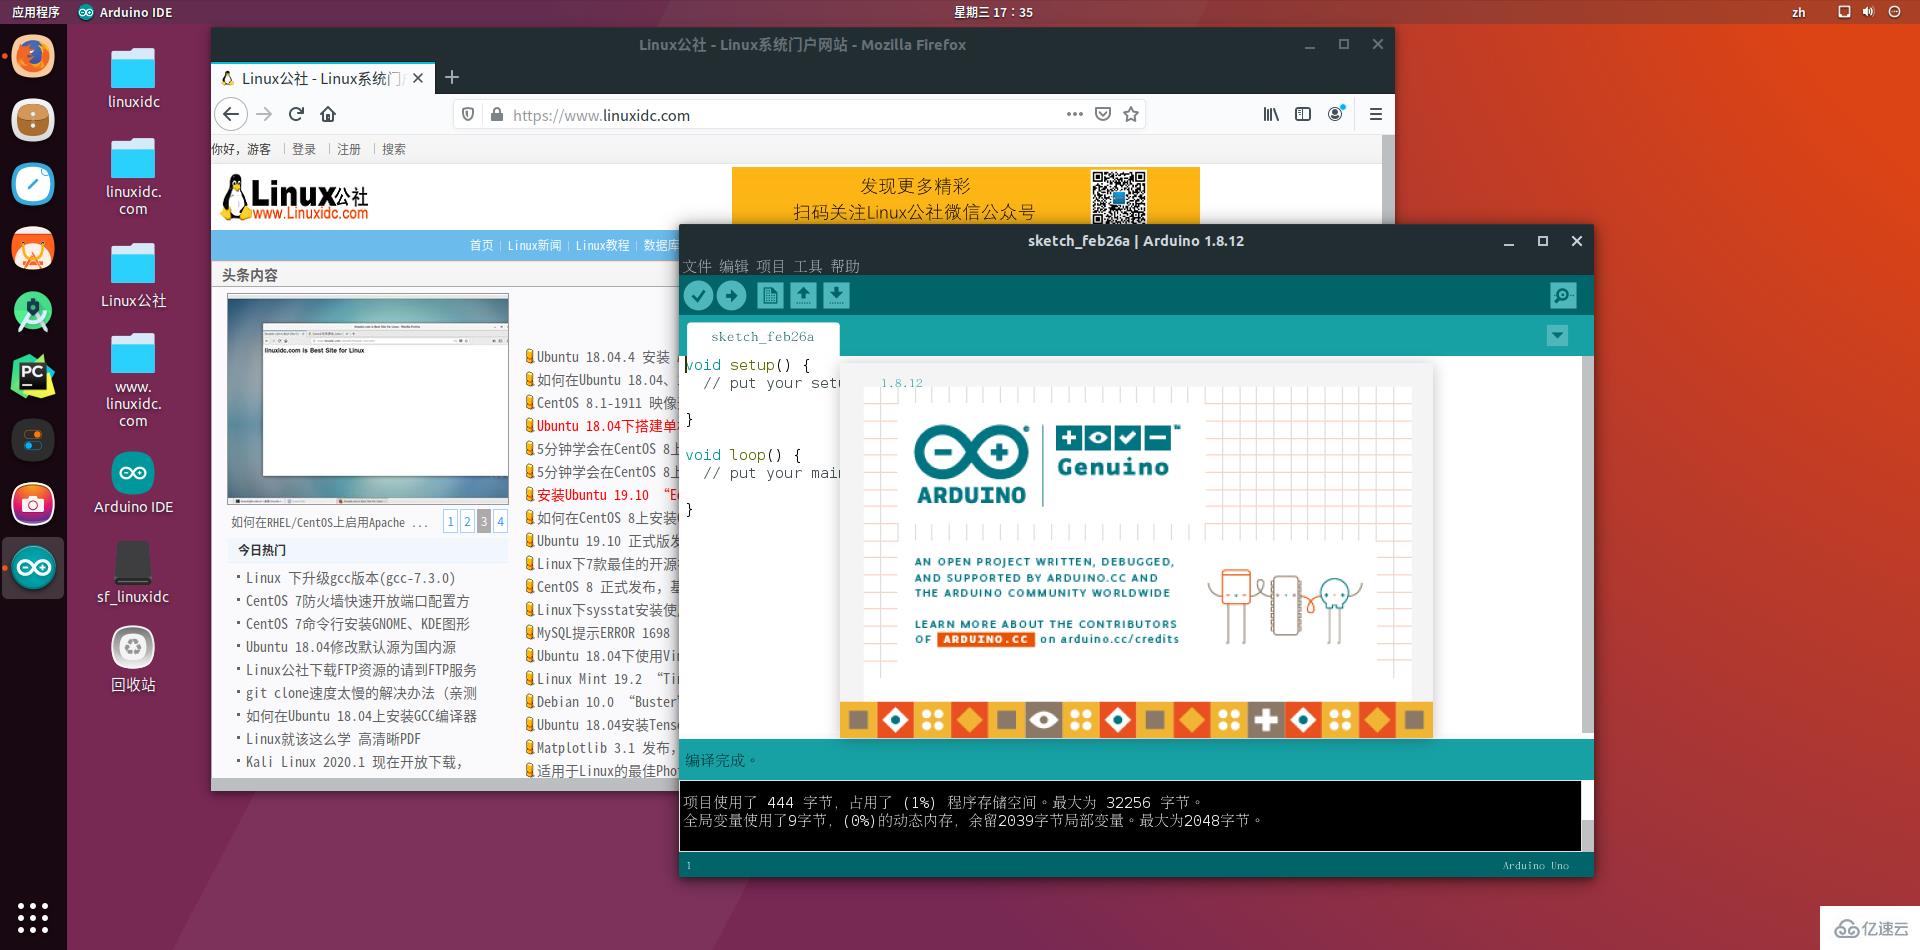Screen dimensions: 1920x950
Task: Create a new sketch with New icon
Action: (x=770, y=295)
